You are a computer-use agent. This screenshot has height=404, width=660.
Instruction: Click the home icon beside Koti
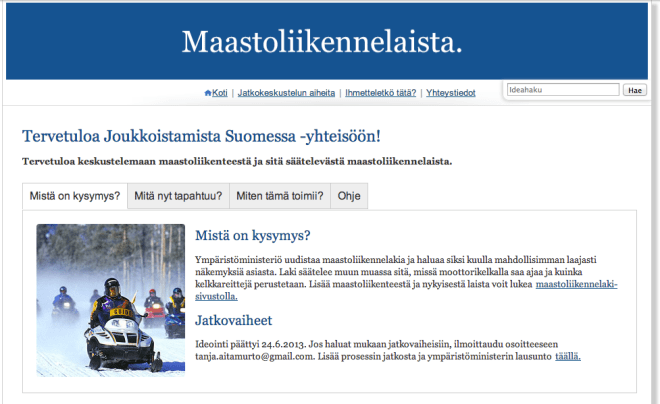click(208, 93)
